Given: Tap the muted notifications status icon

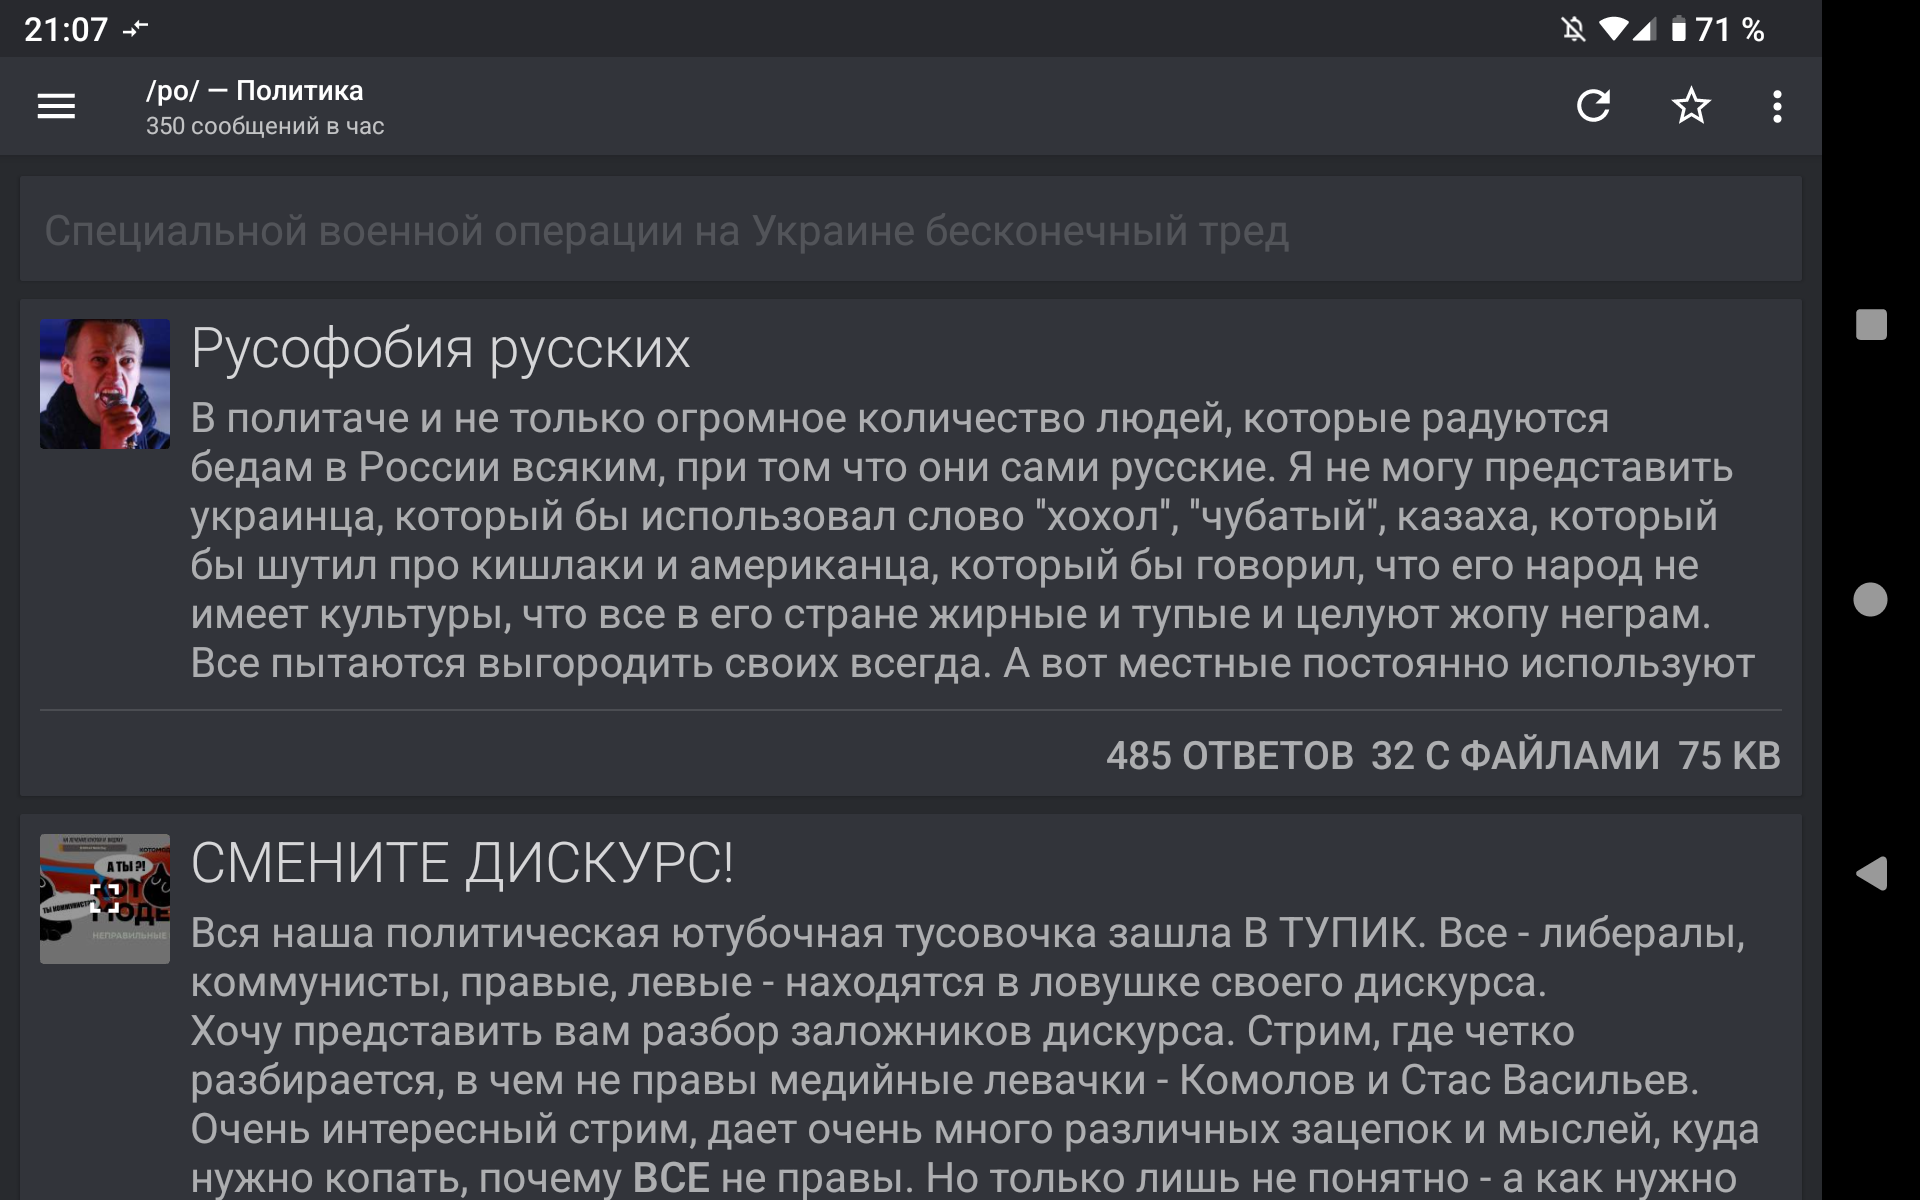Looking at the screenshot, I should (x=1573, y=29).
